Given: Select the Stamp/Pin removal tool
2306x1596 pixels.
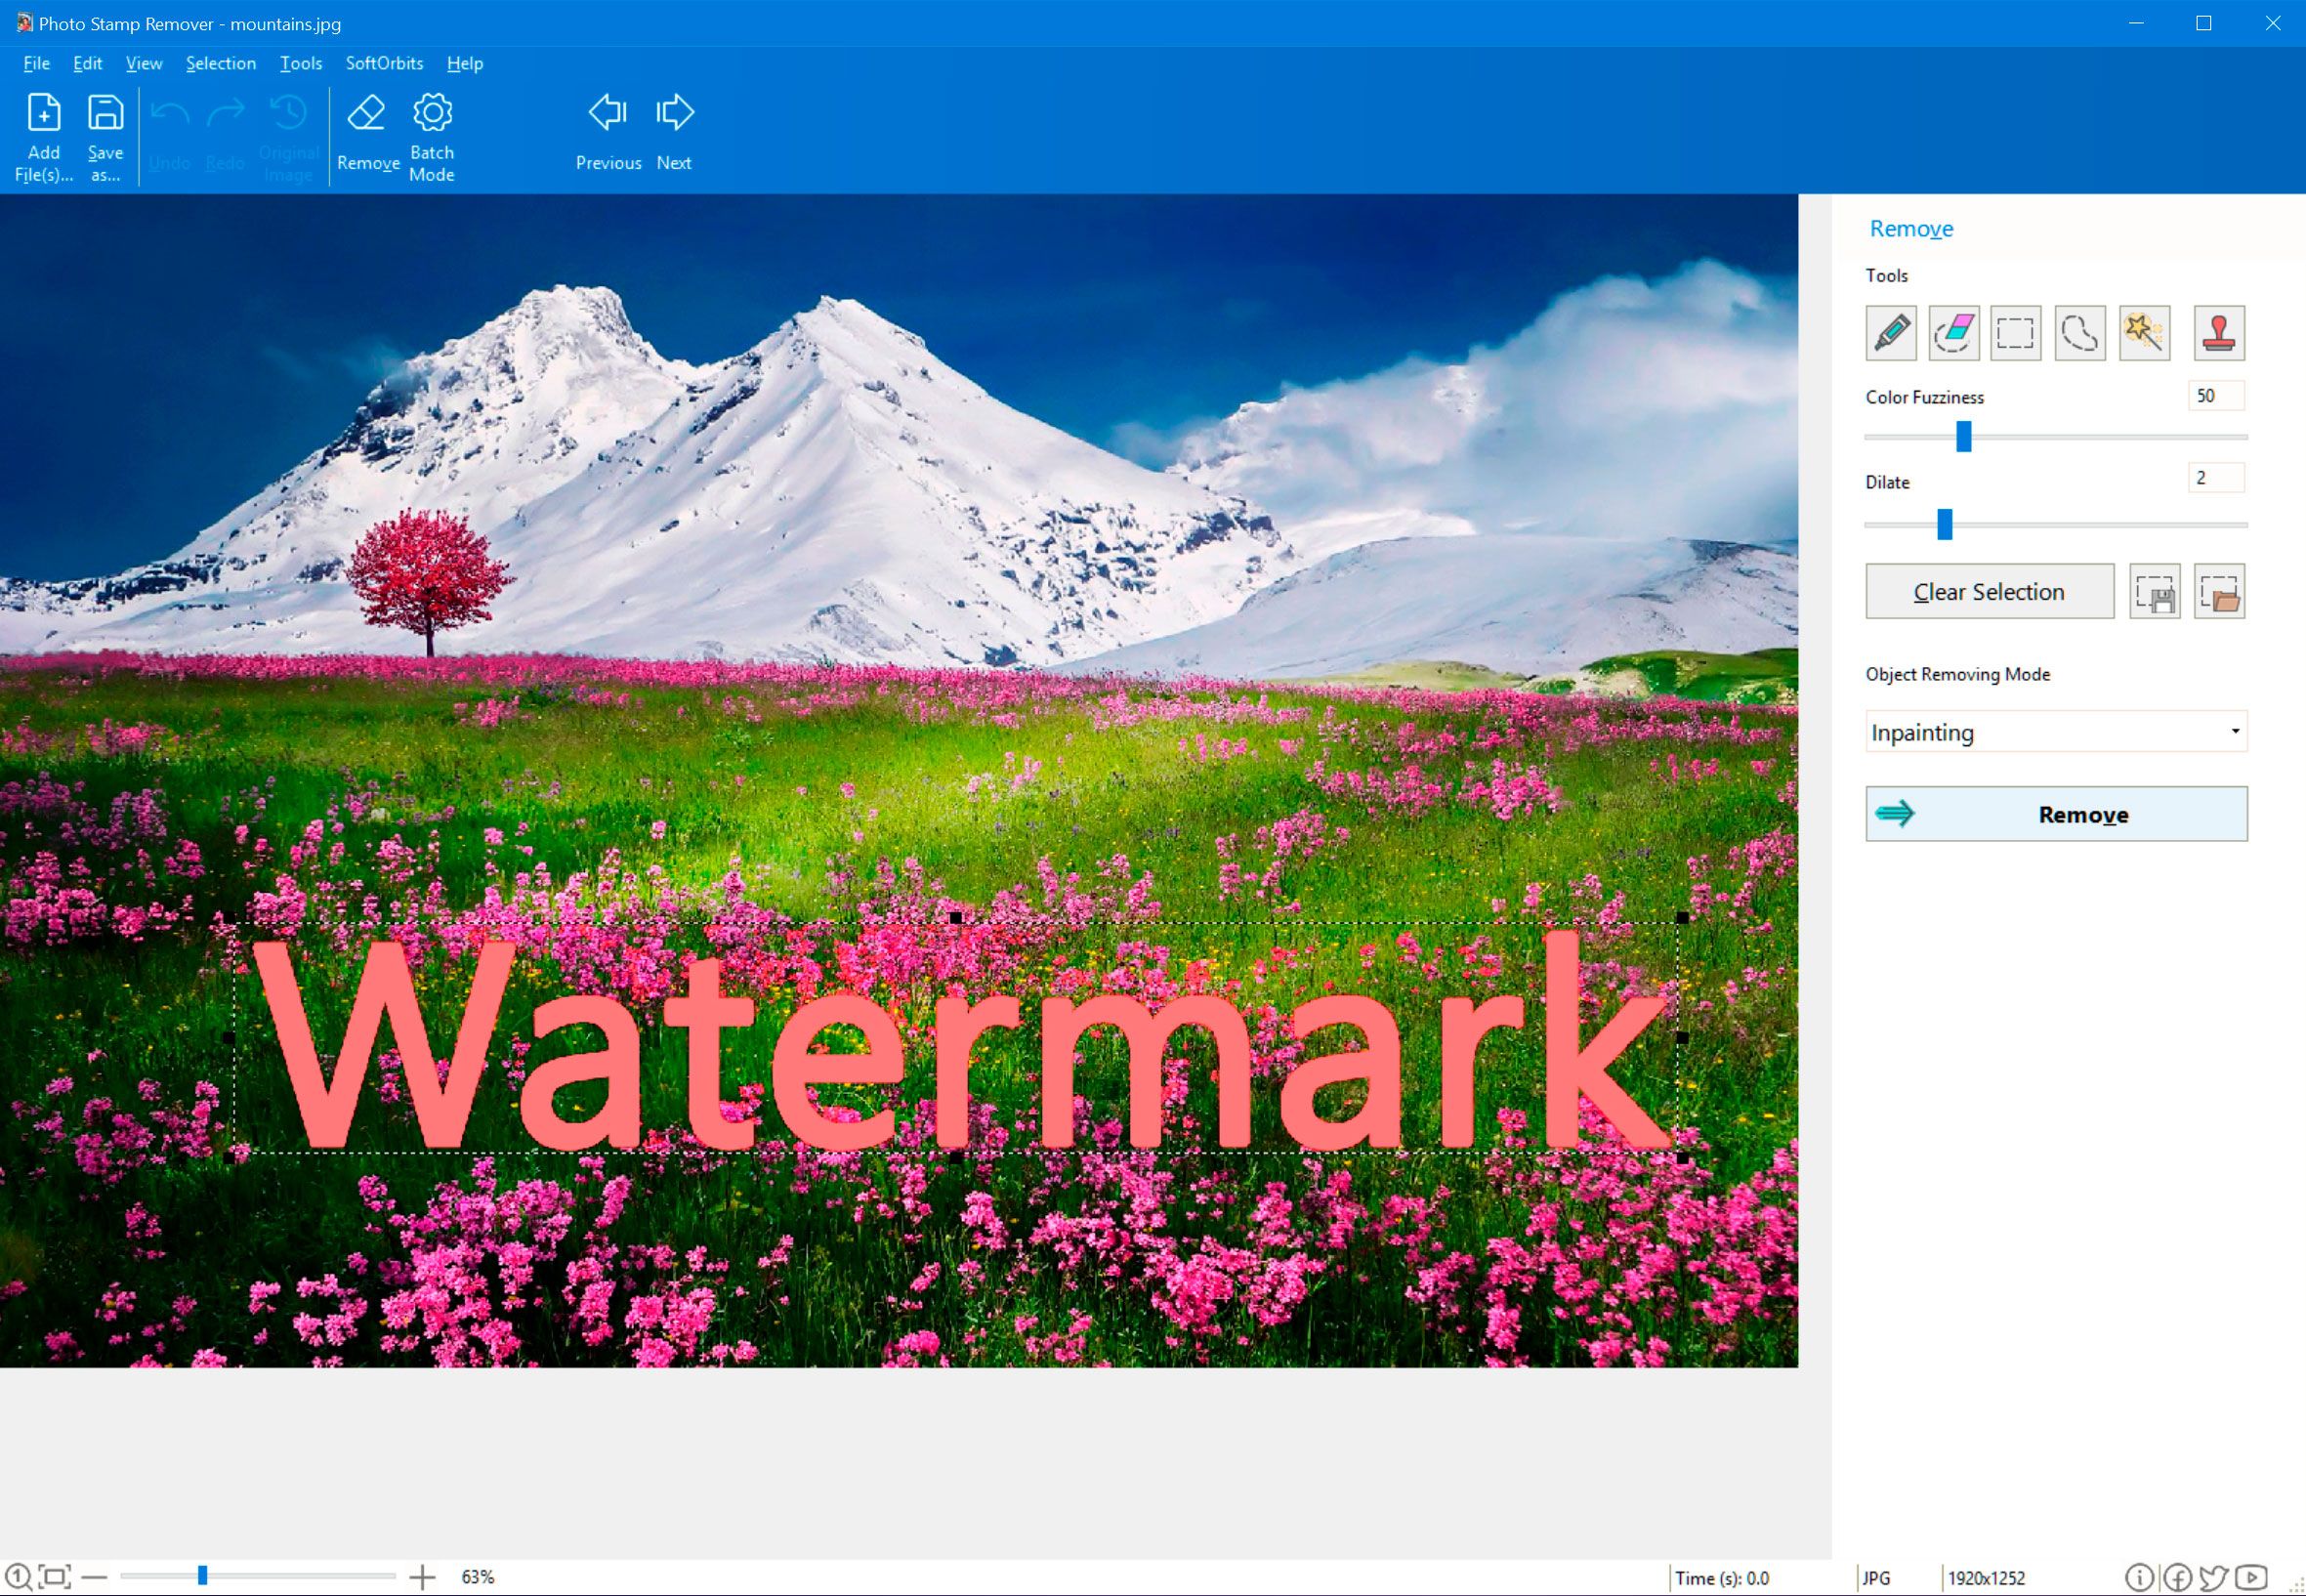Looking at the screenshot, I should coord(2218,329).
